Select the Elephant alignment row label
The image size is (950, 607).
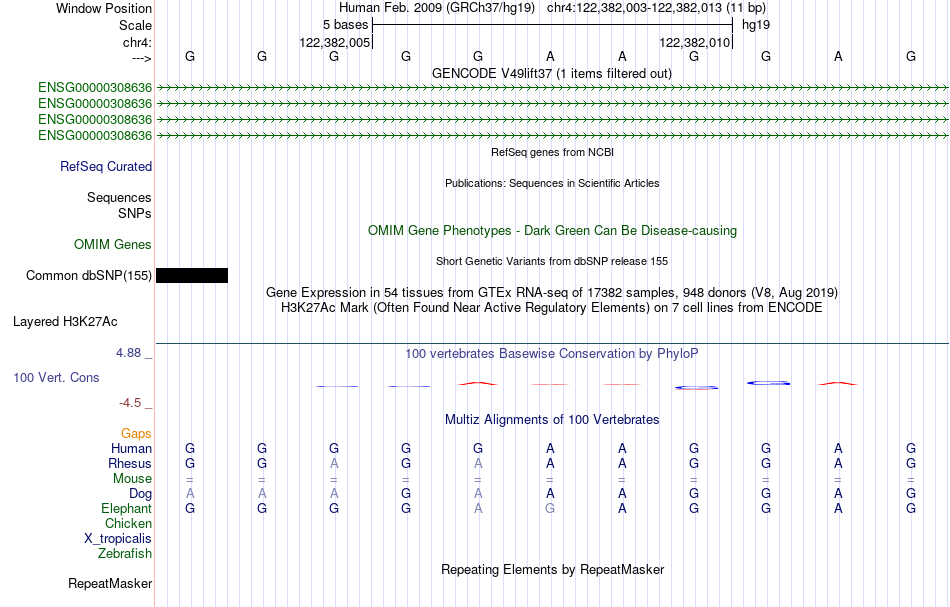127,508
